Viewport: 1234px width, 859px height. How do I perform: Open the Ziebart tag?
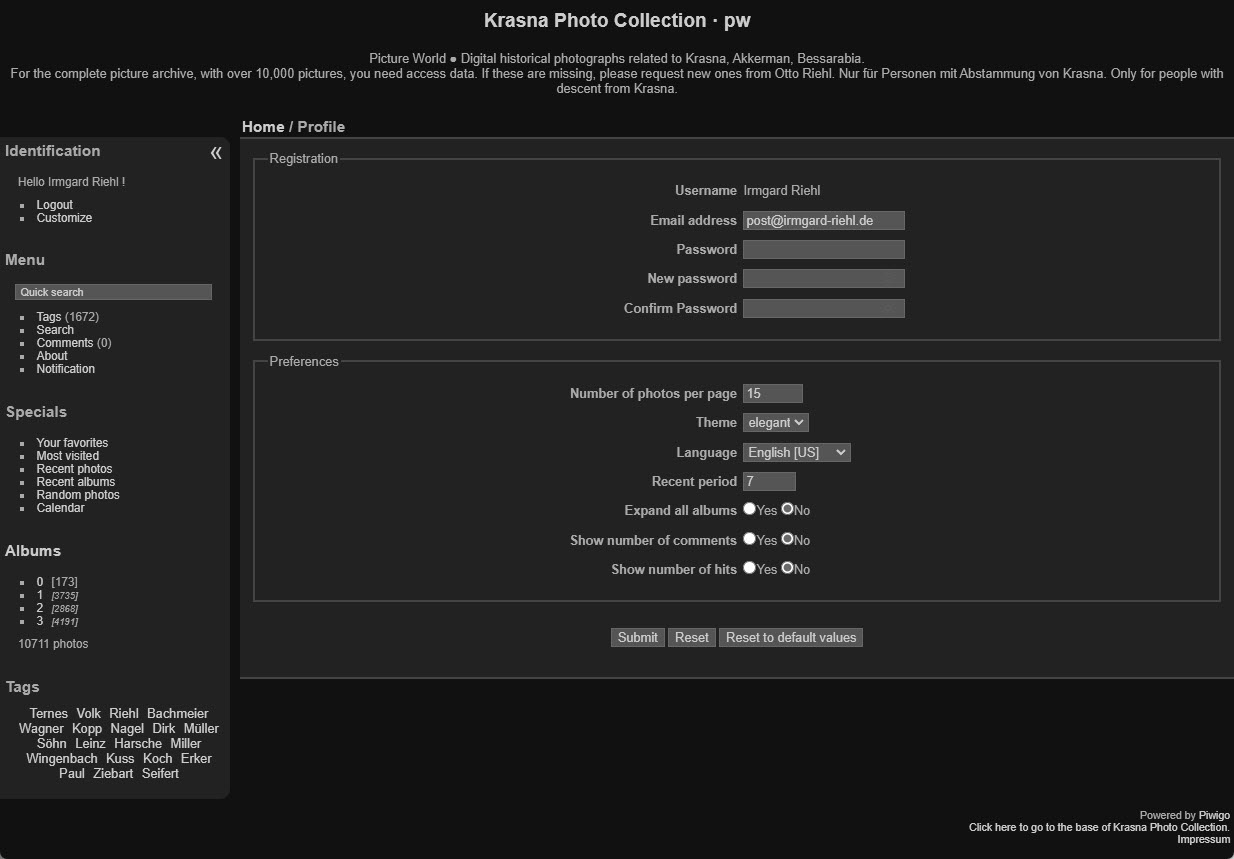113,773
